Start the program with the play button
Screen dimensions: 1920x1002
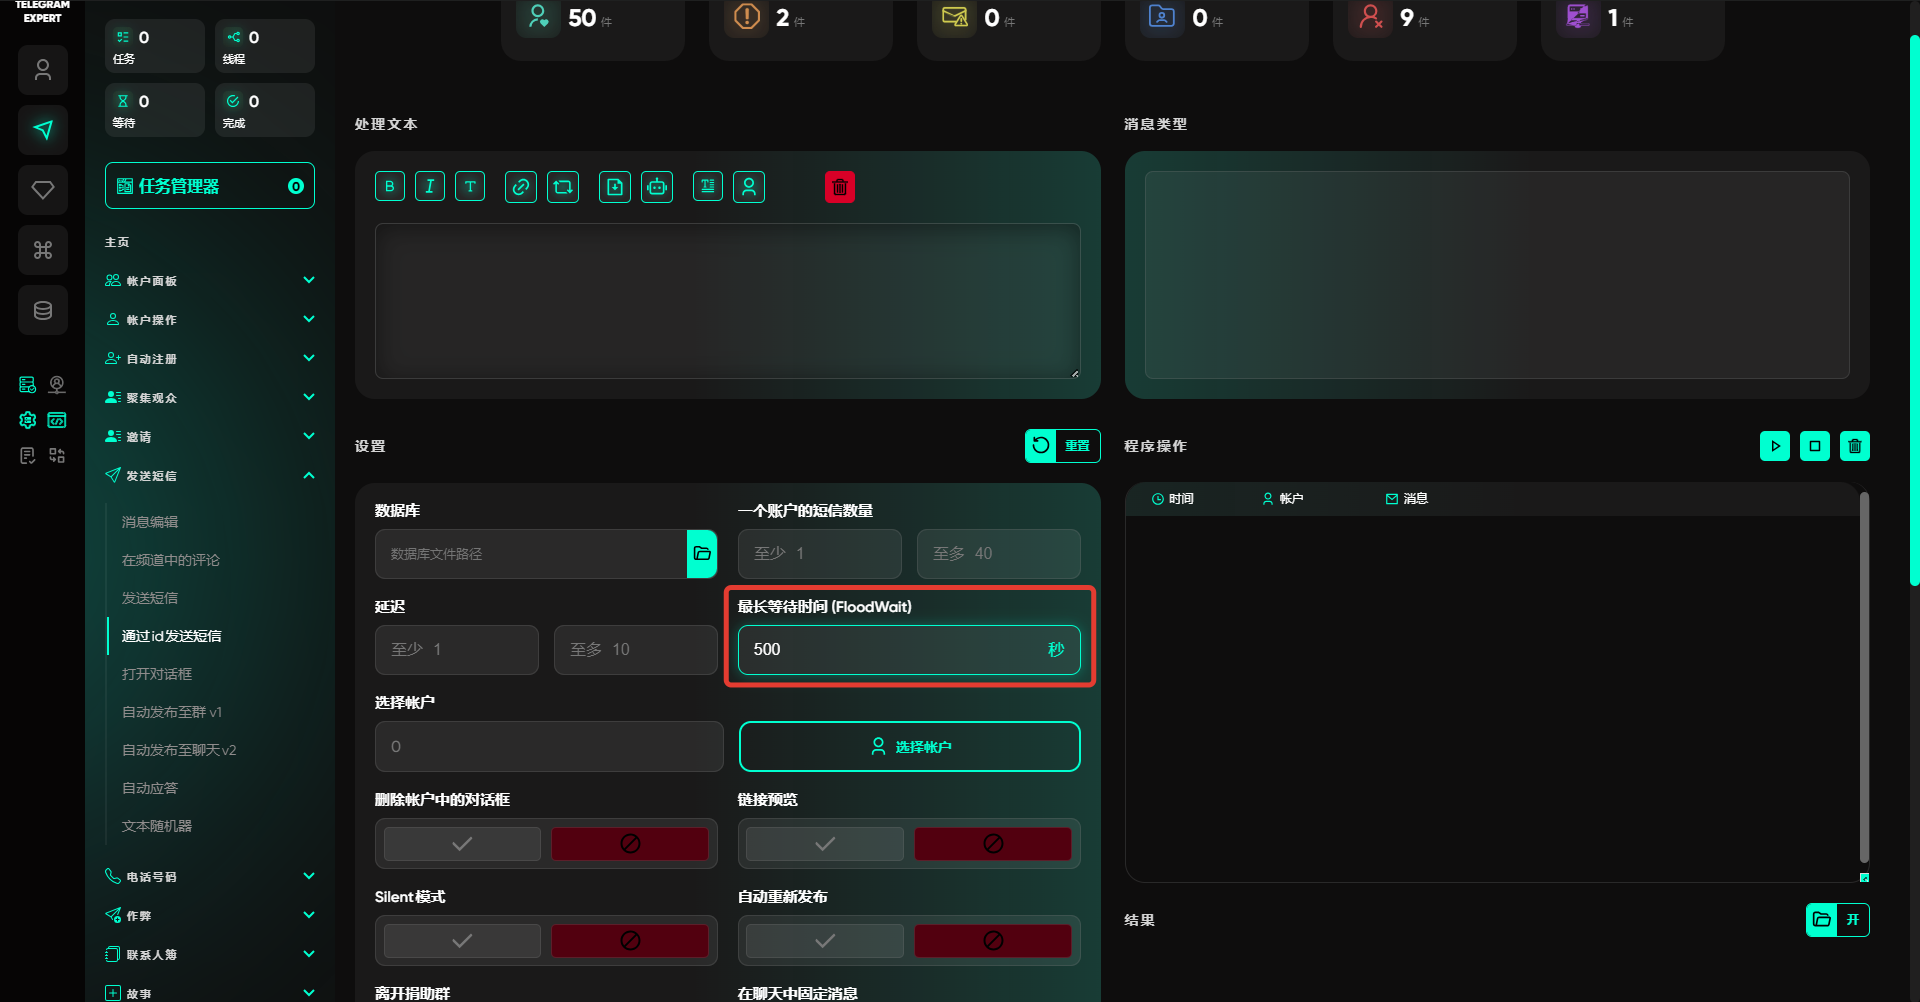(1774, 446)
